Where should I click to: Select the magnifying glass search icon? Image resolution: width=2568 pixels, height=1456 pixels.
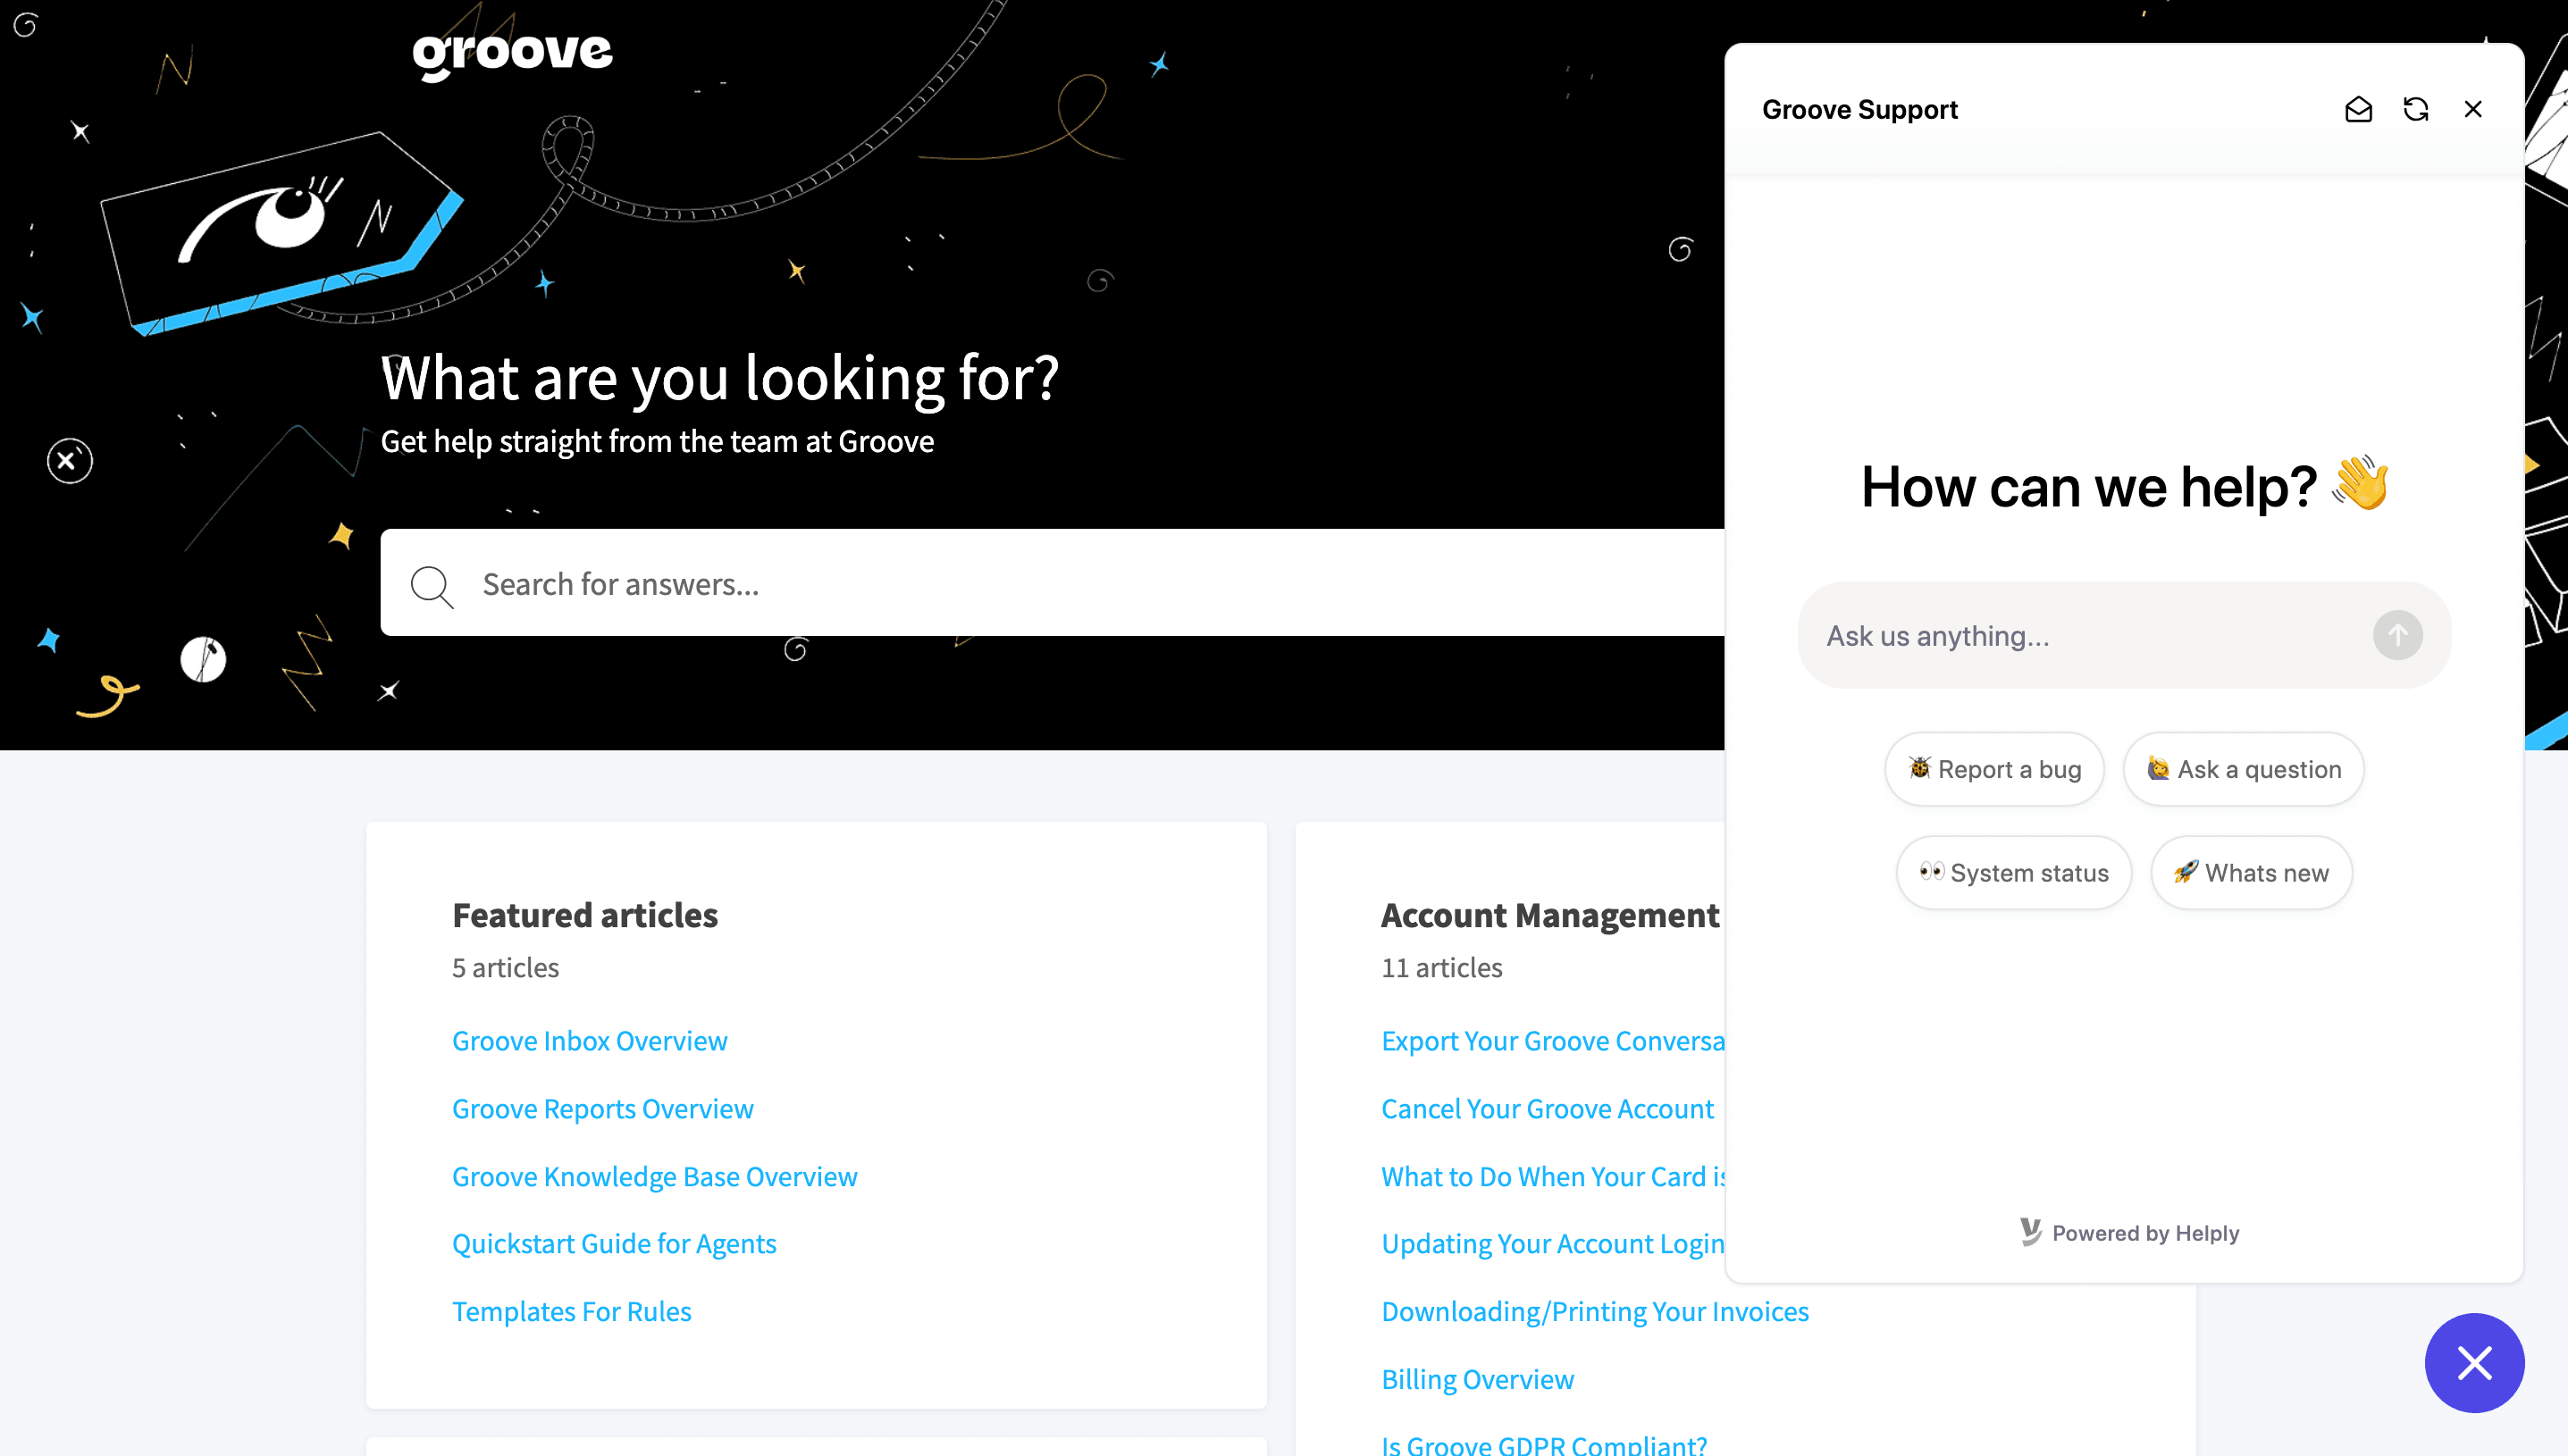click(x=431, y=585)
